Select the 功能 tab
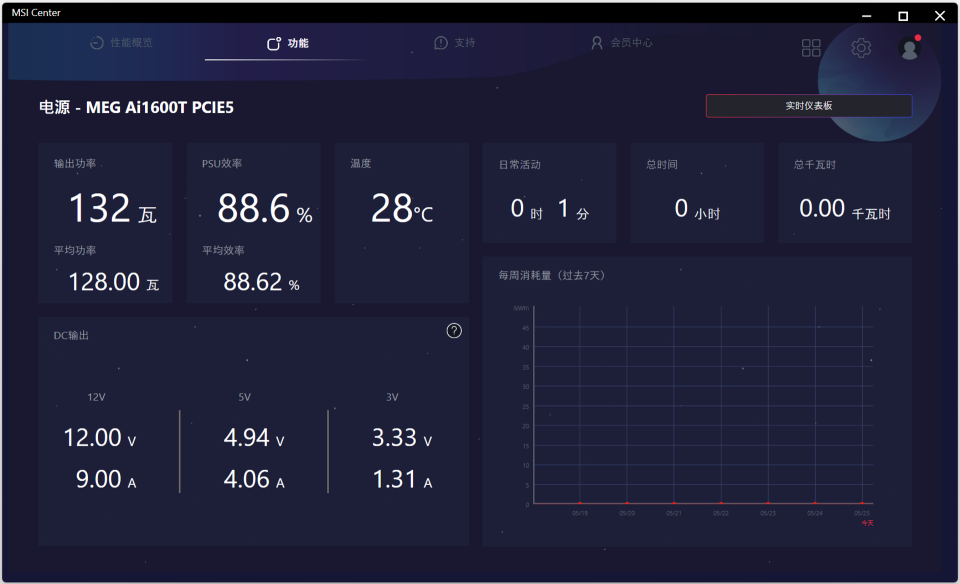This screenshot has height=584, width=960. 288,43
